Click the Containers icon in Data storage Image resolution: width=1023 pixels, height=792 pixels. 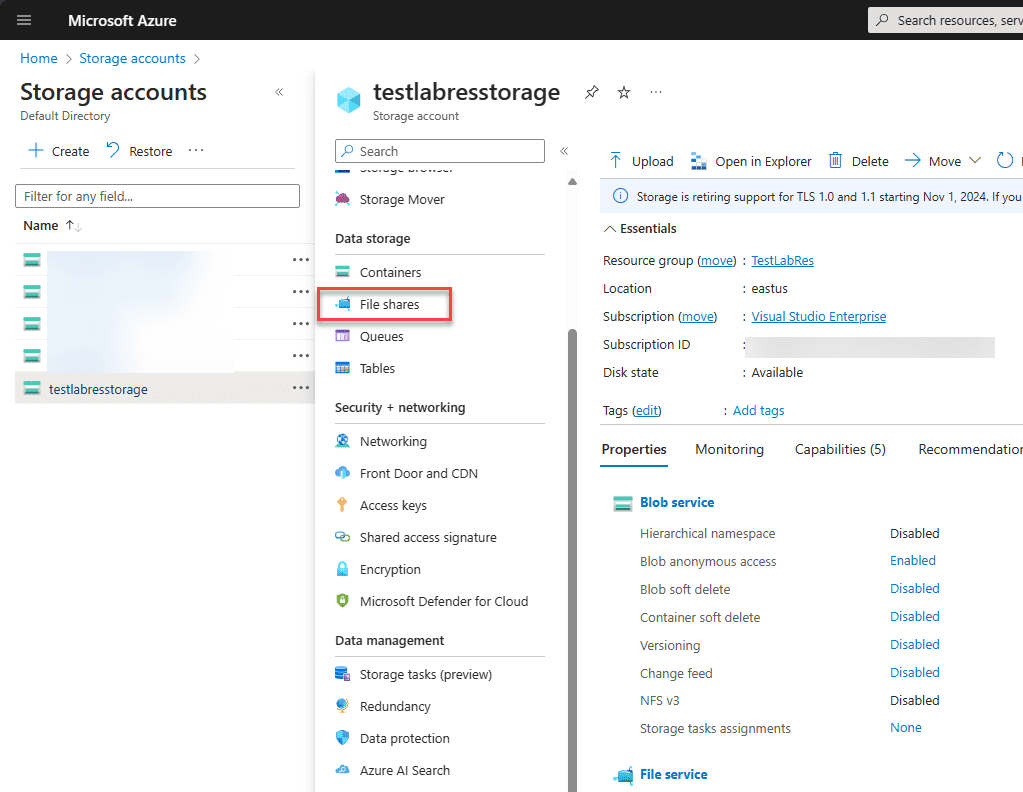pos(343,272)
